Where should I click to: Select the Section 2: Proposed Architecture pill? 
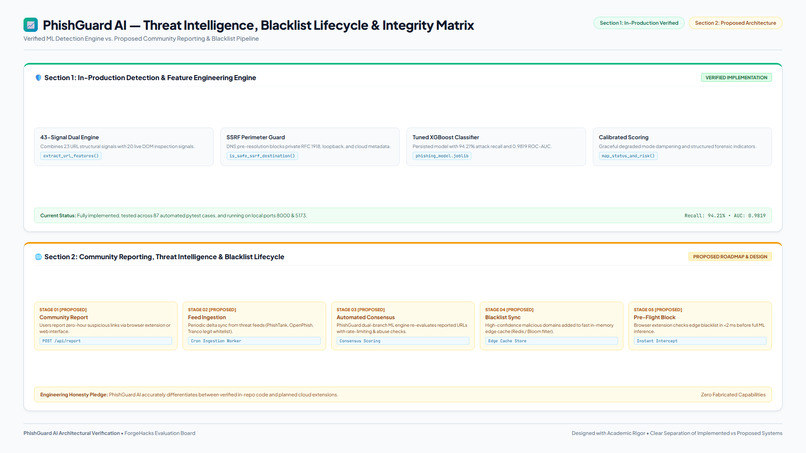pyautogui.click(x=736, y=23)
